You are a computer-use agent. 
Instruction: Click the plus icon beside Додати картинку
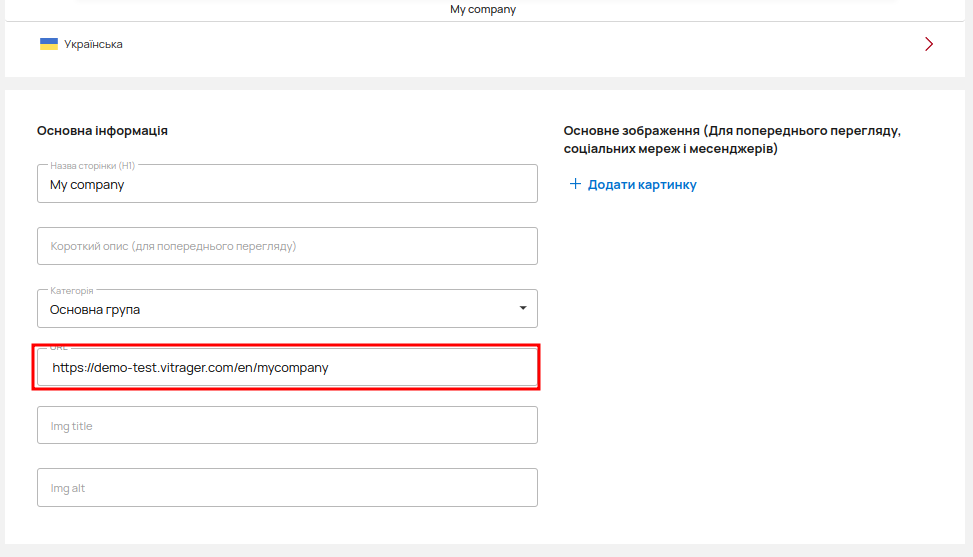pos(575,185)
